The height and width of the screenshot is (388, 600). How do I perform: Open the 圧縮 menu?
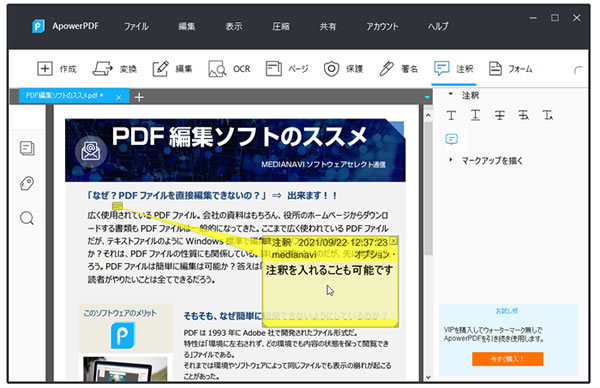click(281, 26)
